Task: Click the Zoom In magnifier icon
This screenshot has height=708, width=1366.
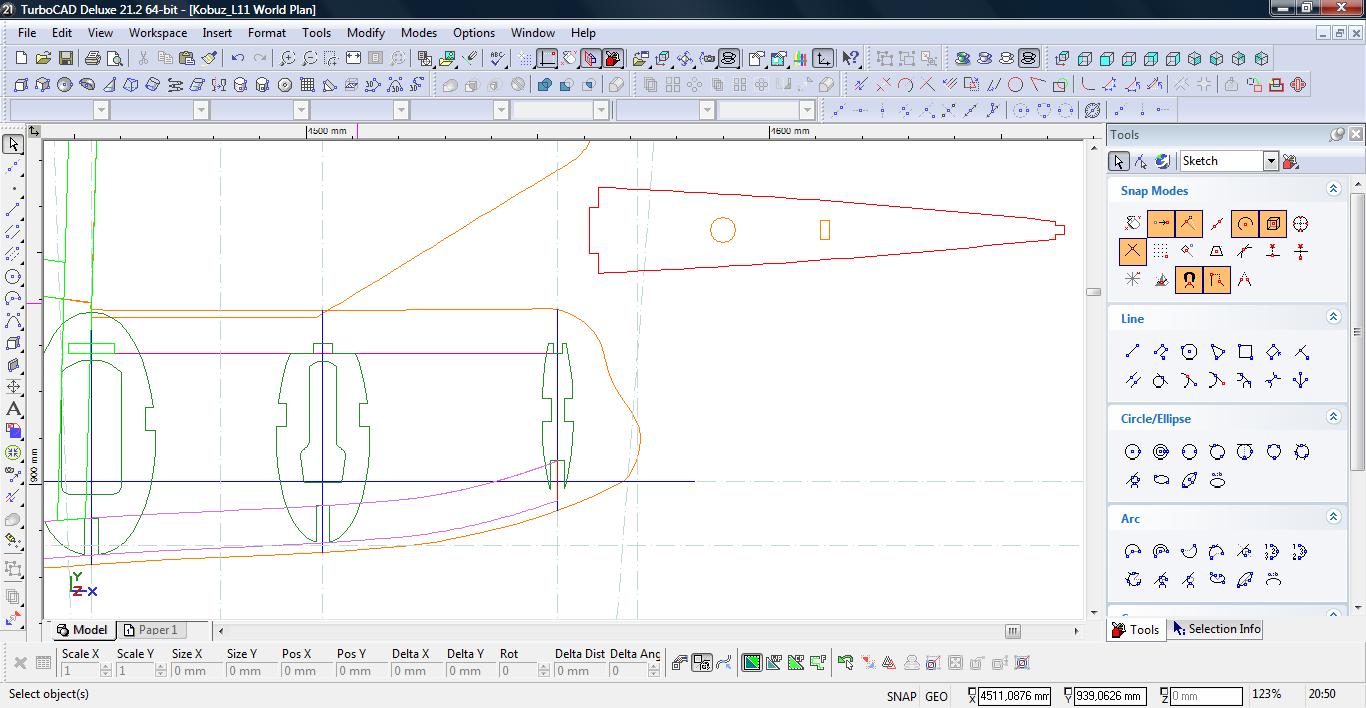Action: point(287,59)
